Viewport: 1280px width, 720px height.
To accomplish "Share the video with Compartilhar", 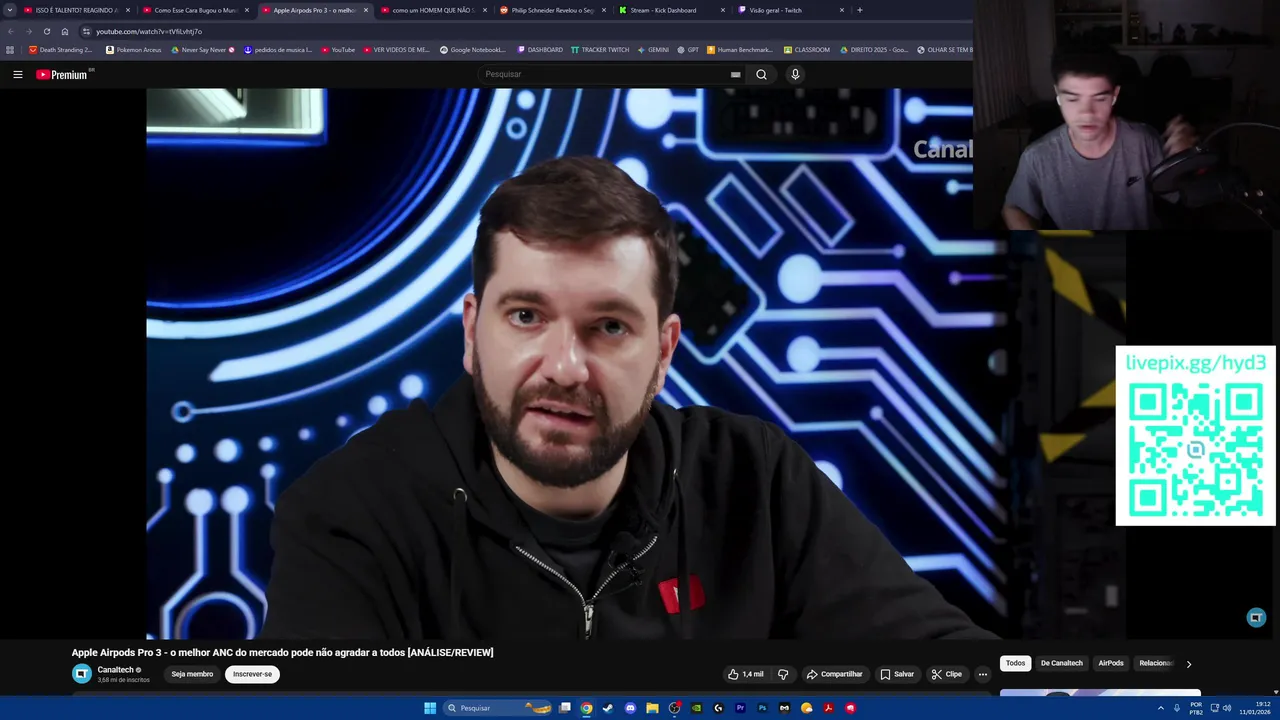I will pyautogui.click(x=834, y=674).
